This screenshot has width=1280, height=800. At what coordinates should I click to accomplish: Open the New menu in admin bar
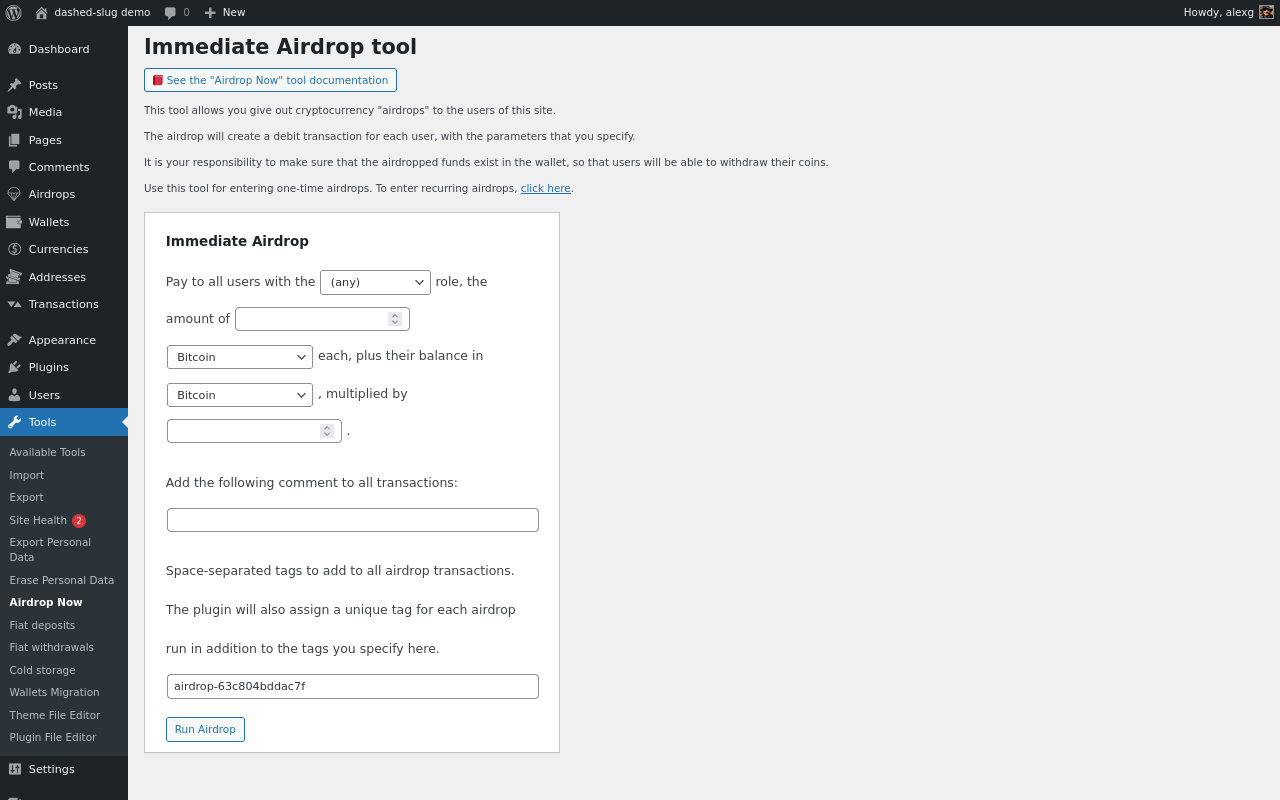click(225, 13)
